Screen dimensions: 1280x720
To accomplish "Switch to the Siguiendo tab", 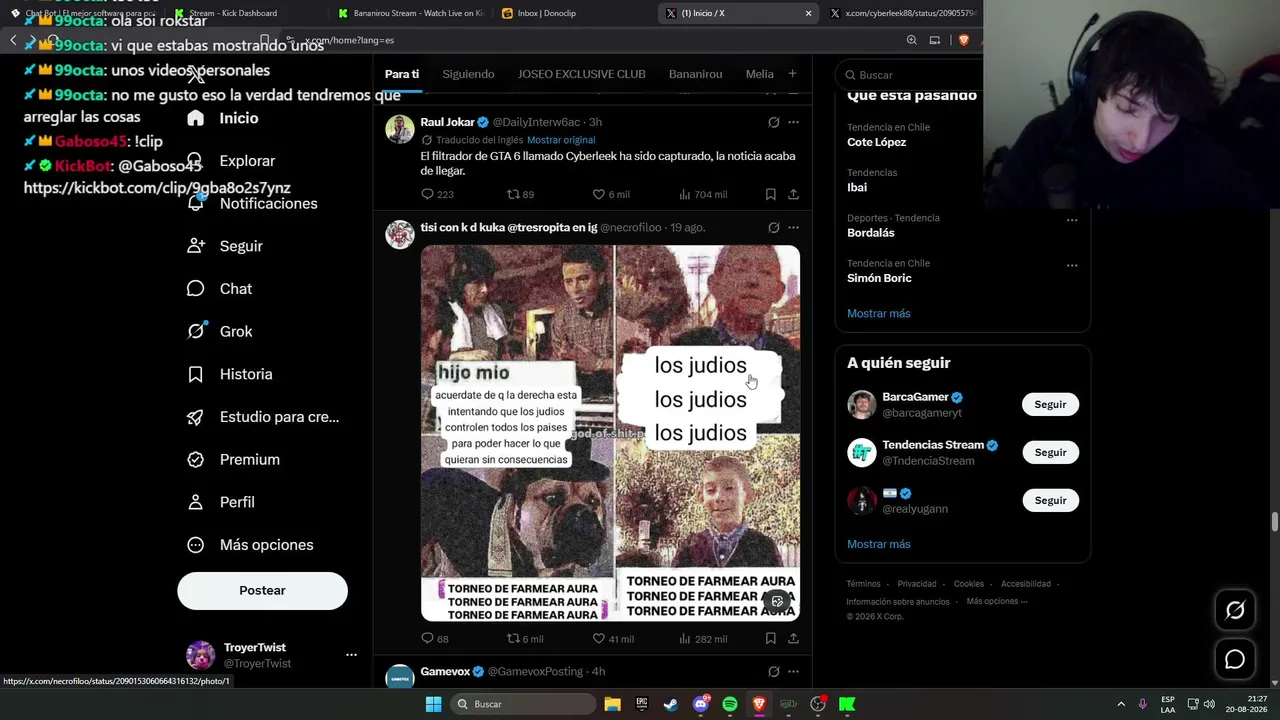I will pyautogui.click(x=468, y=74).
